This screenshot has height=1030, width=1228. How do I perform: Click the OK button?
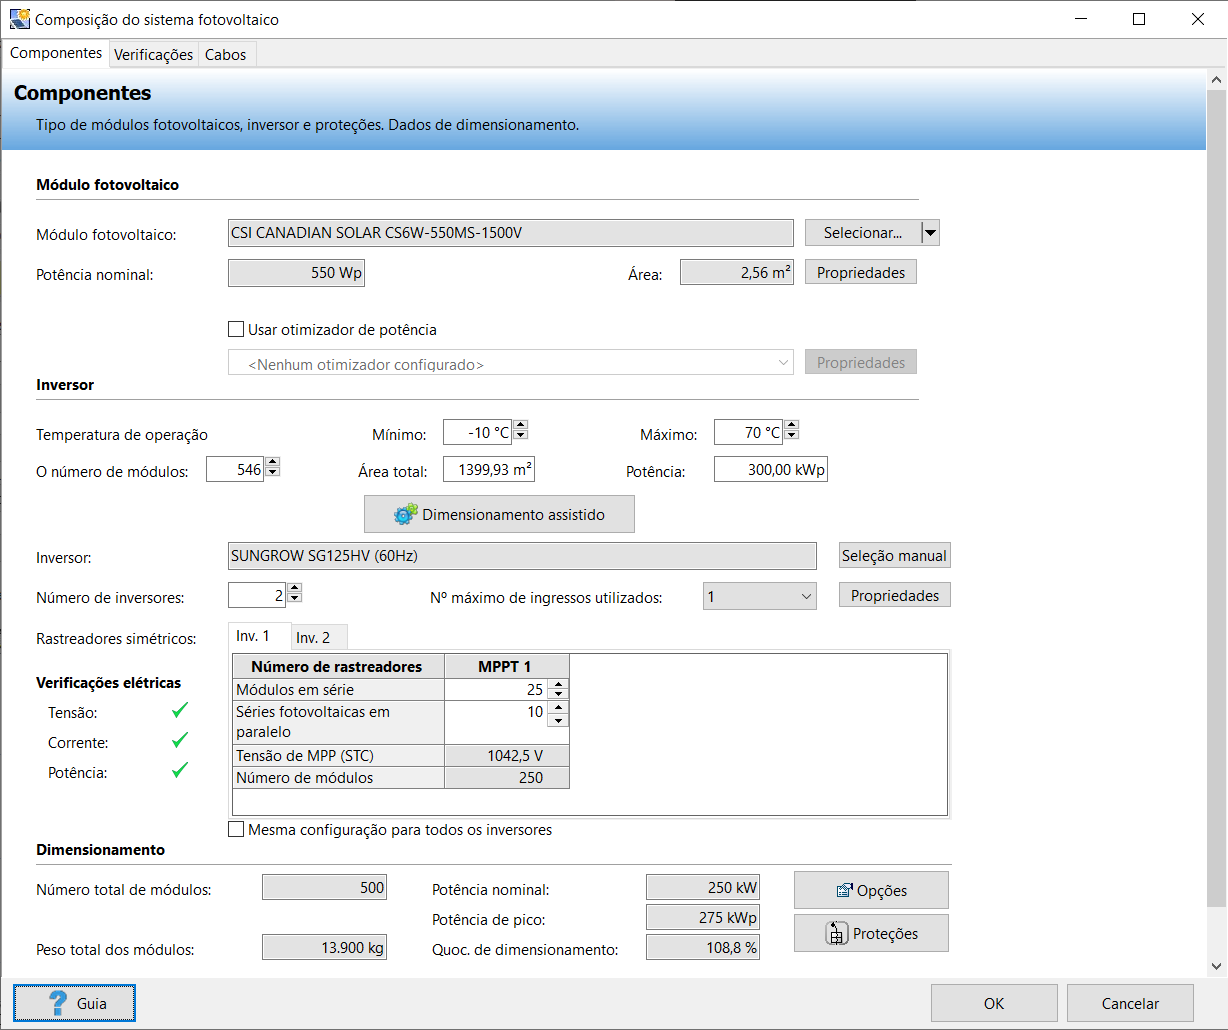click(x=994, y=1003)
